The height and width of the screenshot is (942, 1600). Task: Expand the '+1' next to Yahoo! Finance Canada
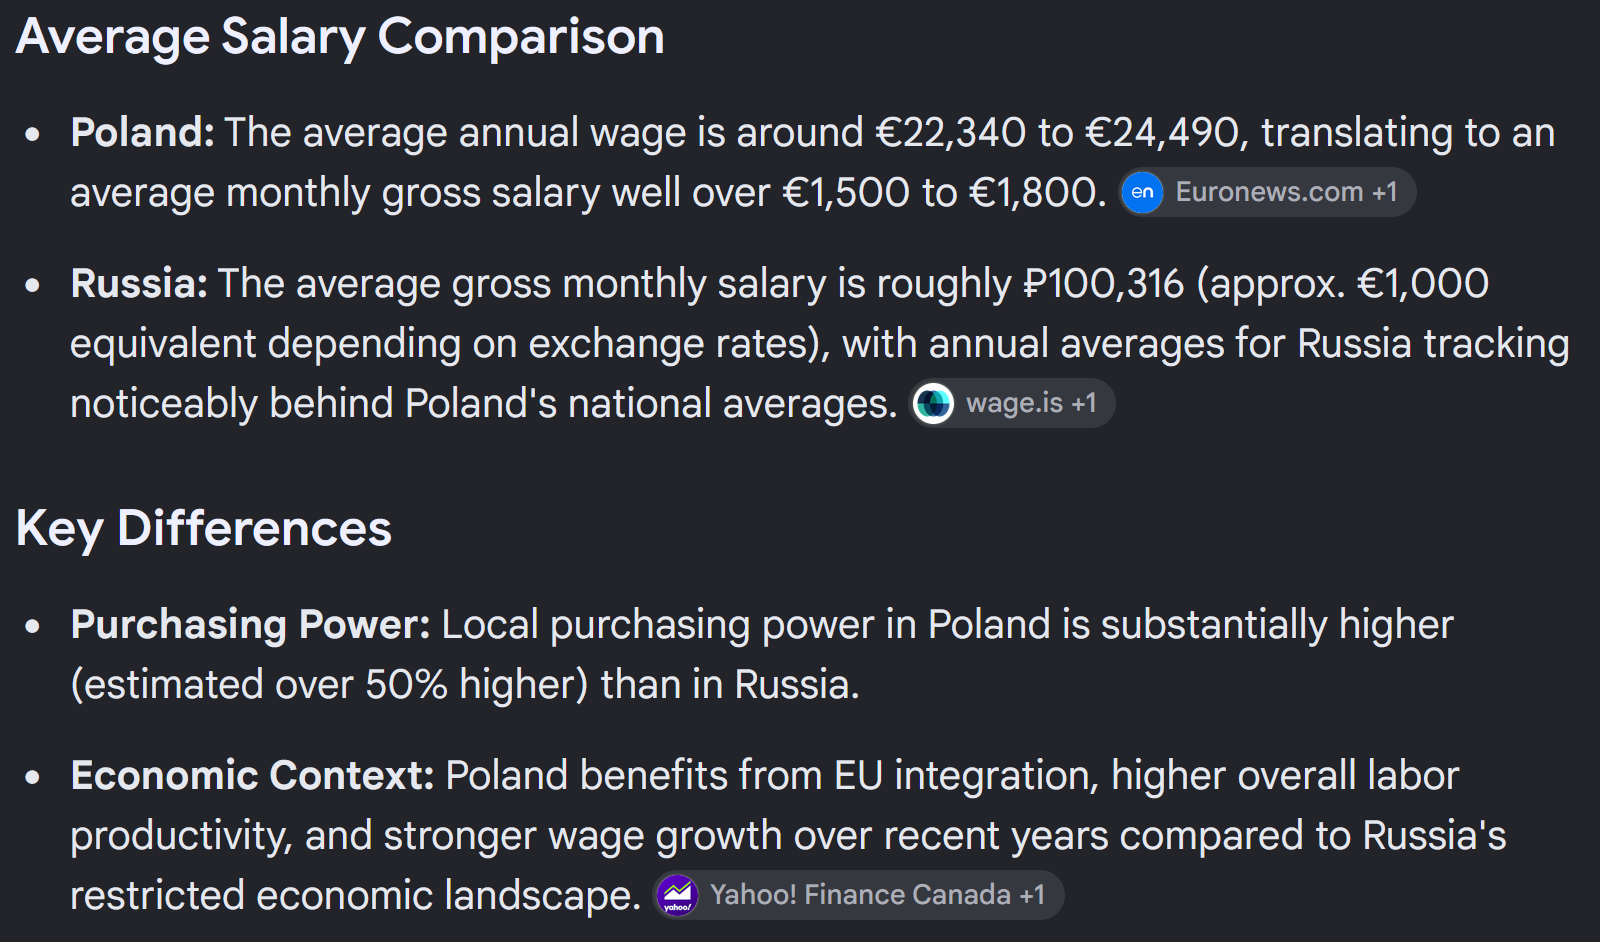[x=1032, y=895]
